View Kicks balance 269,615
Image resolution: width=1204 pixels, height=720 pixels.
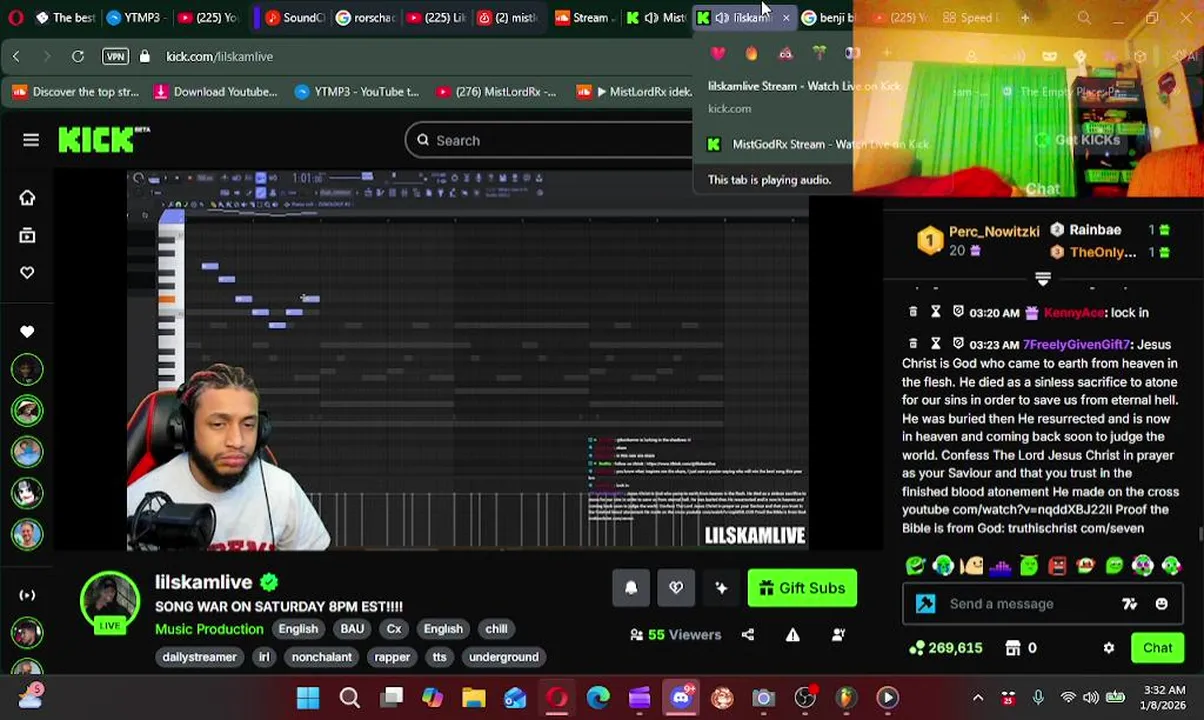945,648
